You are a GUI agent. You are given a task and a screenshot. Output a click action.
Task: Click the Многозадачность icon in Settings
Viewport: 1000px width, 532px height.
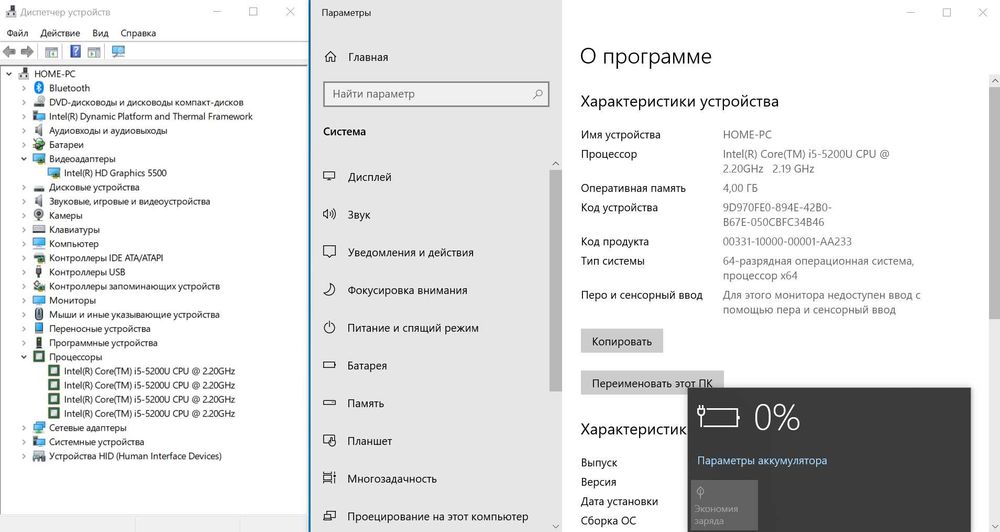(x=329, y=478)
